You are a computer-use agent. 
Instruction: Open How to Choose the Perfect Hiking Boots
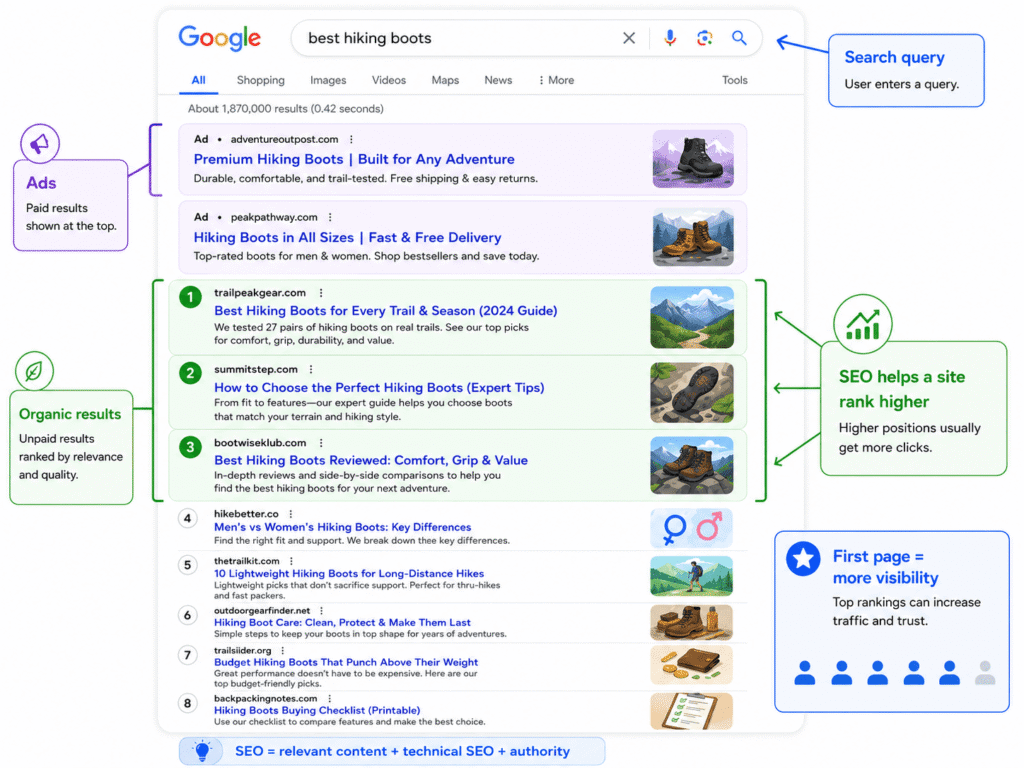pos(379,388)
